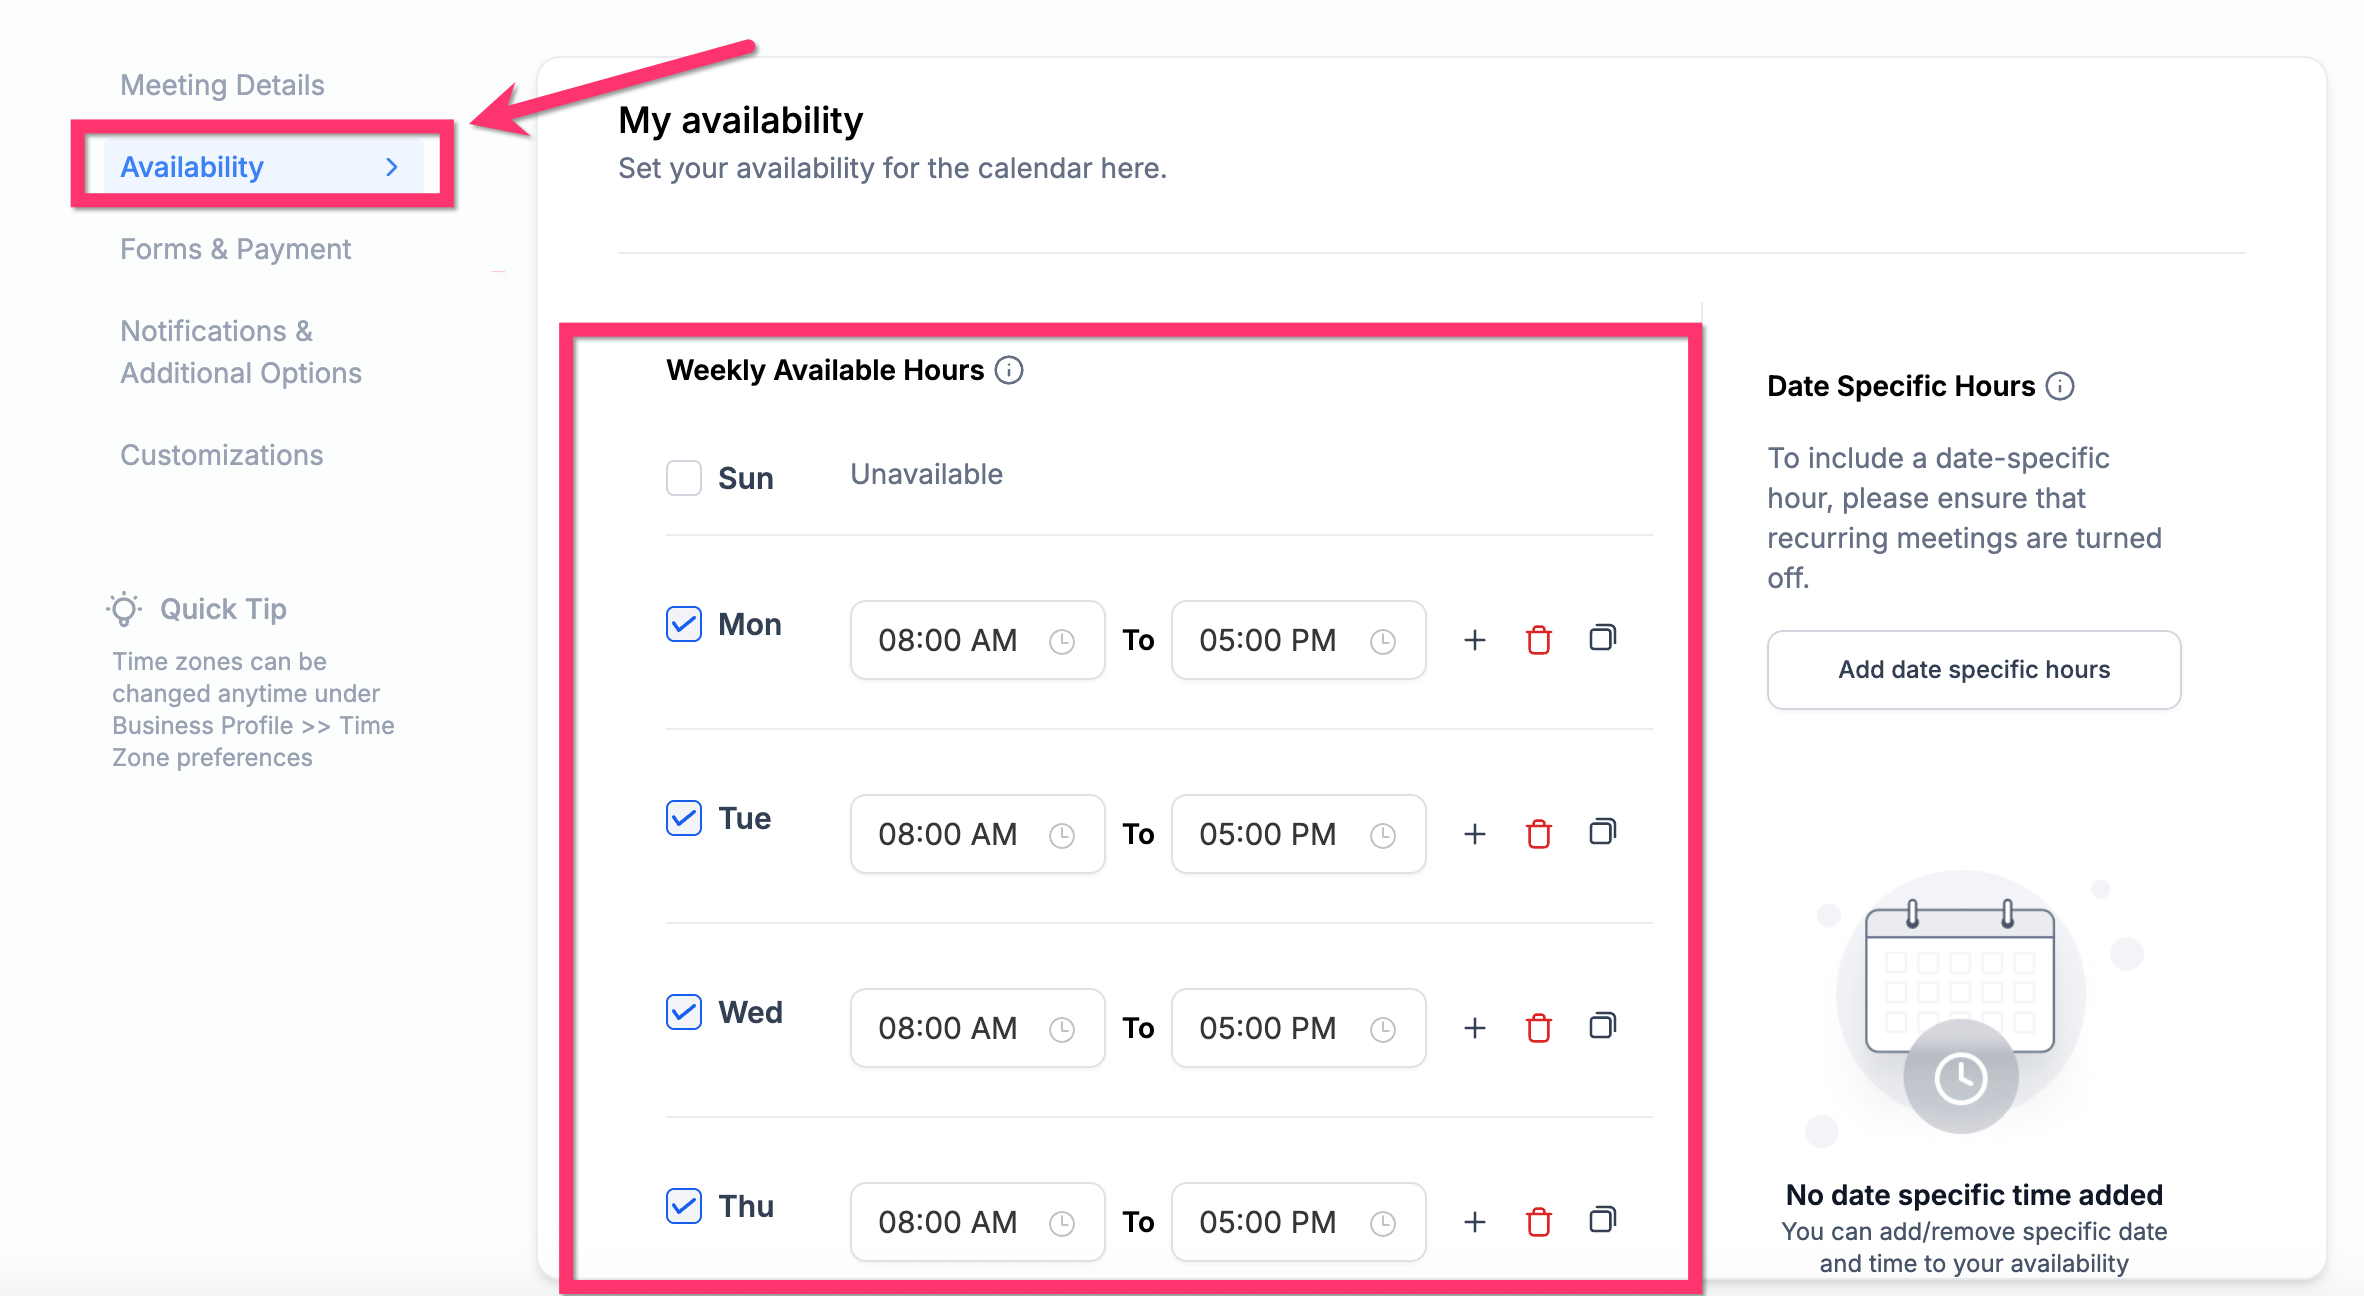Open Notifications & Additional Options section
This screenshot has width=2364, height=1296.
tap(240, 352)
